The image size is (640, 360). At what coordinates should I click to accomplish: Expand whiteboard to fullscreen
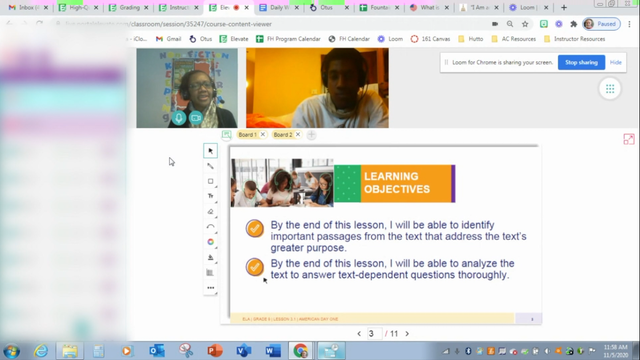[629, 139]
